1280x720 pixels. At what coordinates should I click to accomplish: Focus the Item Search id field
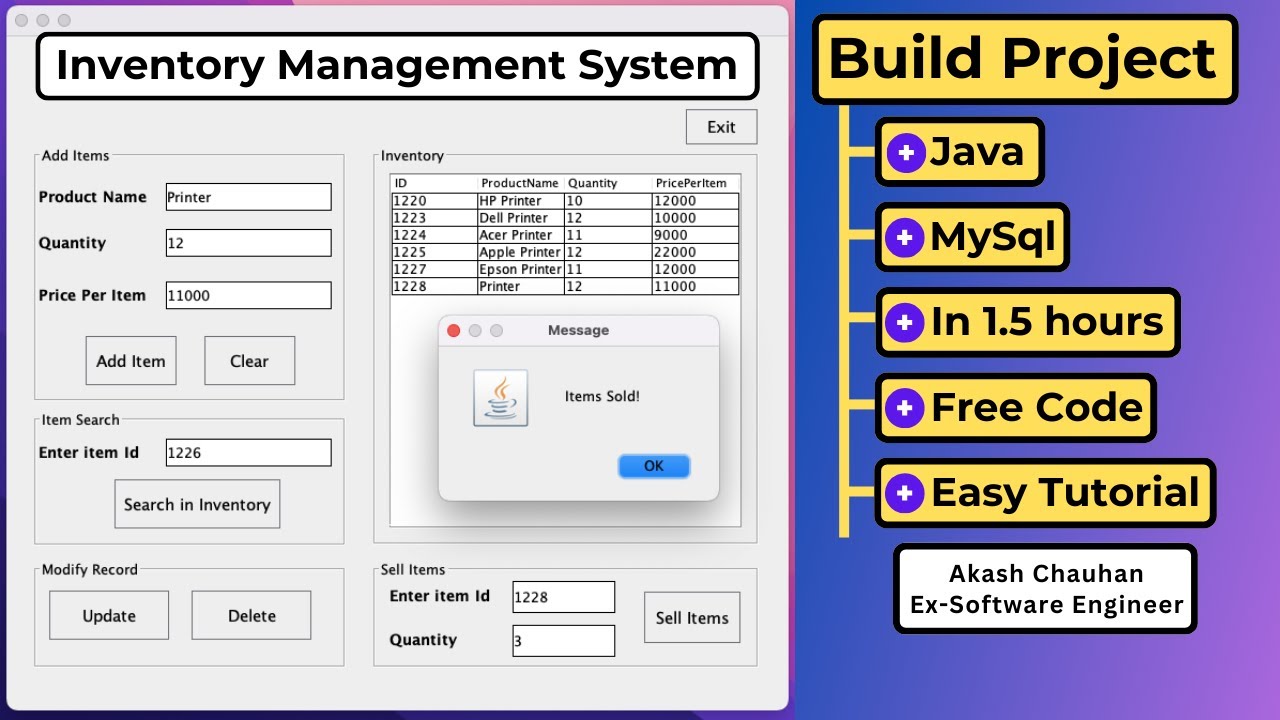click(248, 452)
